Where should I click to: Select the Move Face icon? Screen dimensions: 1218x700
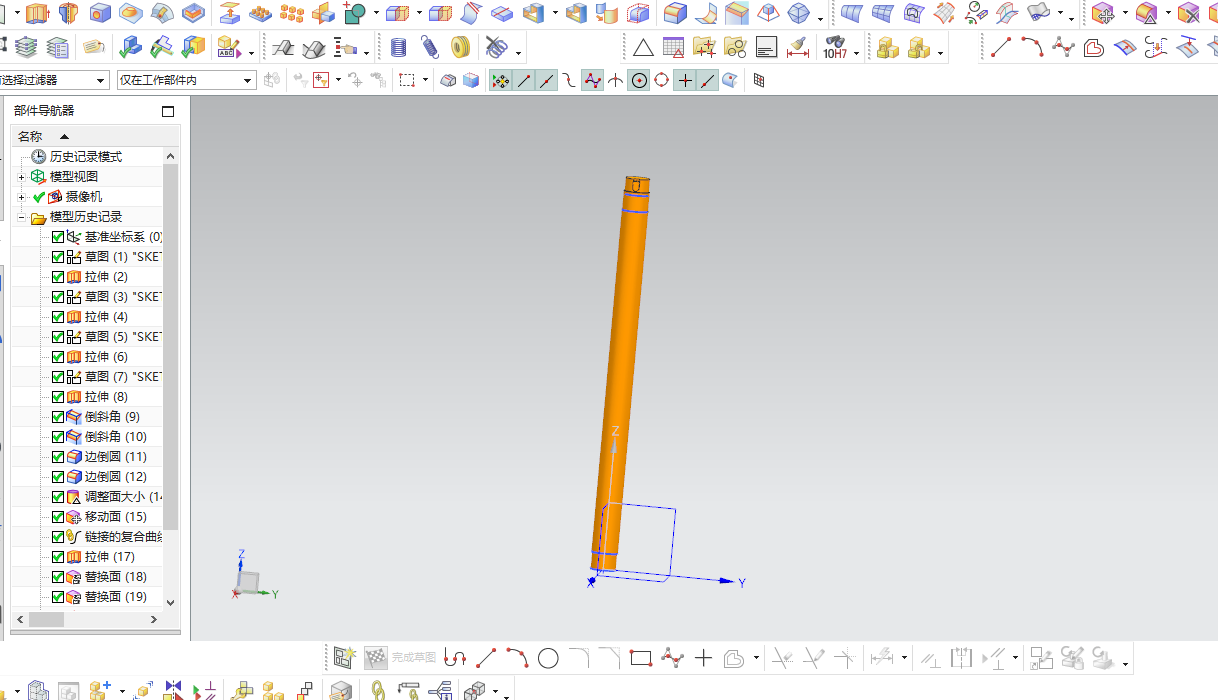point(1103,13)
